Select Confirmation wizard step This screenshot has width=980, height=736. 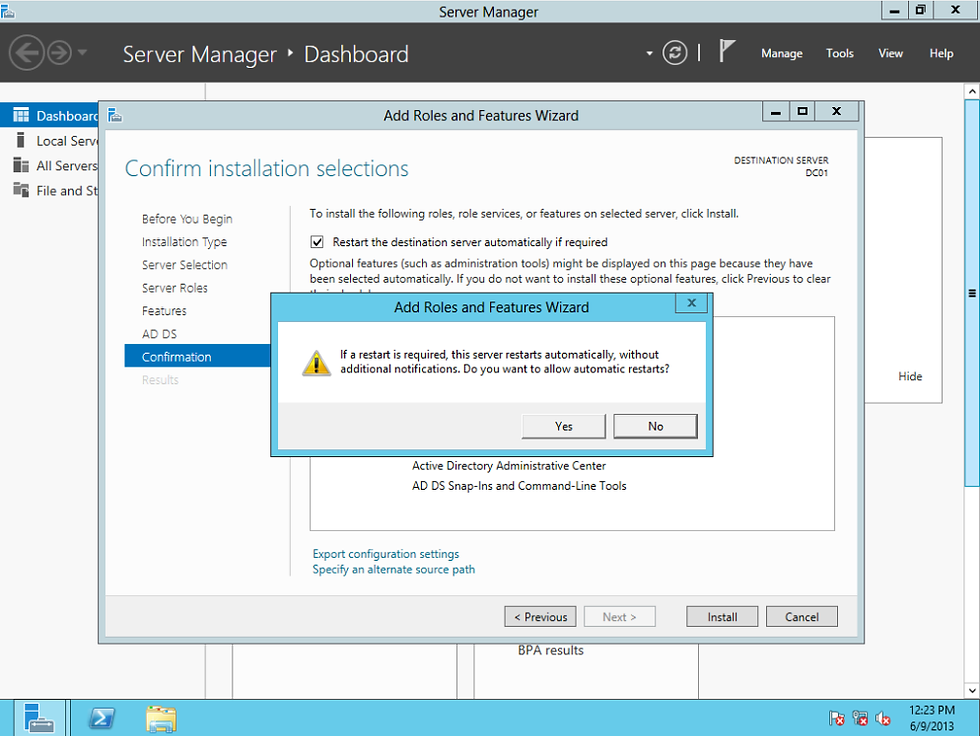198,357
